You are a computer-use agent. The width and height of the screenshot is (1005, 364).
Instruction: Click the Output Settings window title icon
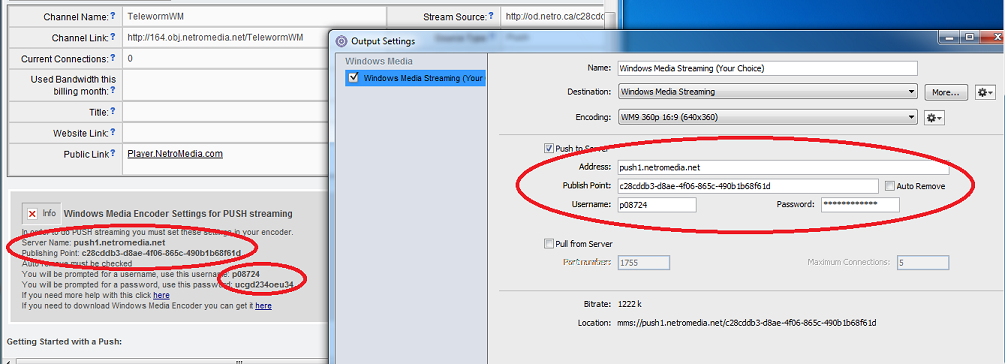tap(342, 41)
